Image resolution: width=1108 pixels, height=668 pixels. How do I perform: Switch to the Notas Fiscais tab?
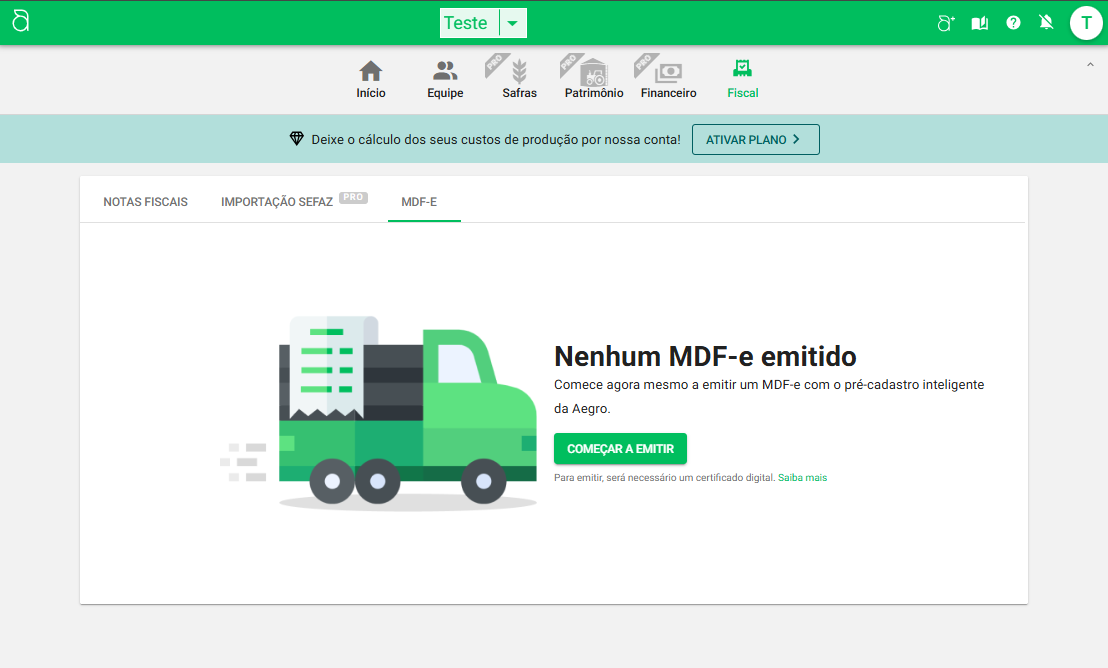click(145, 202)
